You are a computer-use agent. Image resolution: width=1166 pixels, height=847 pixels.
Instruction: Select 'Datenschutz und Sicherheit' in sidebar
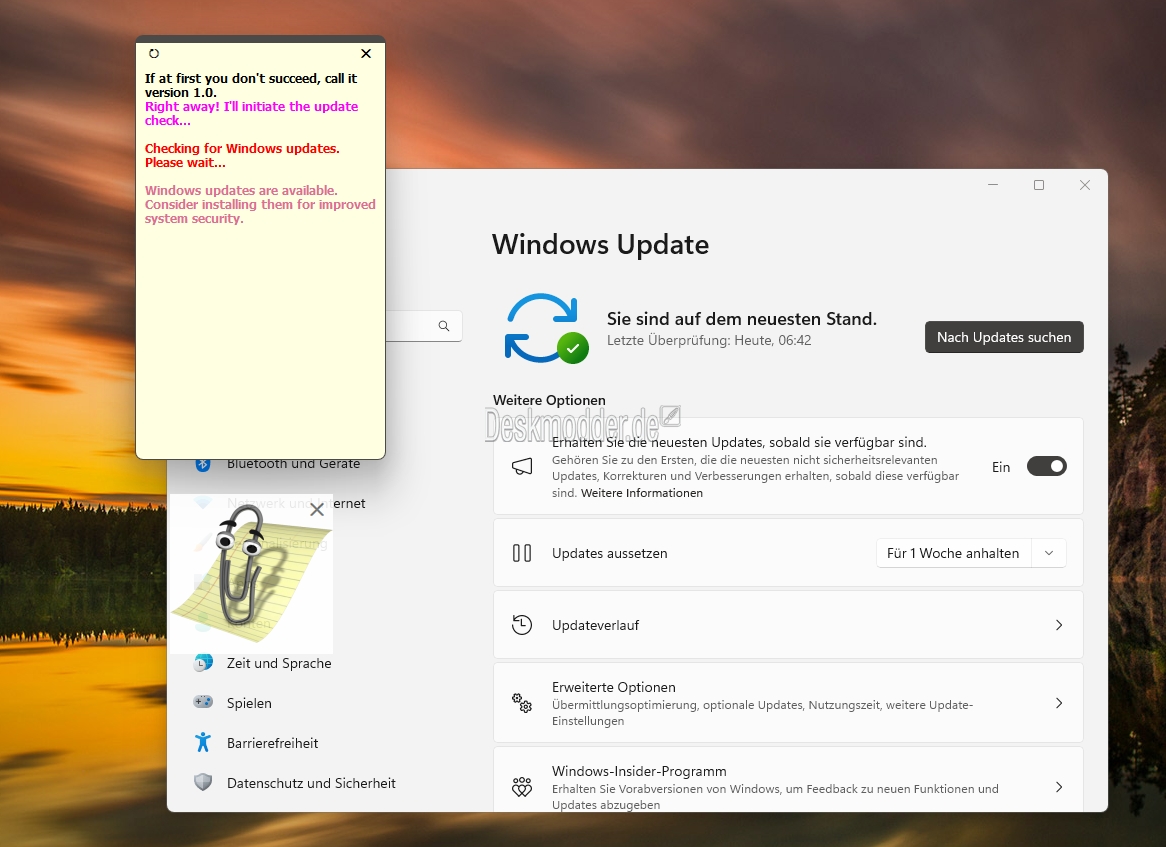311,783
